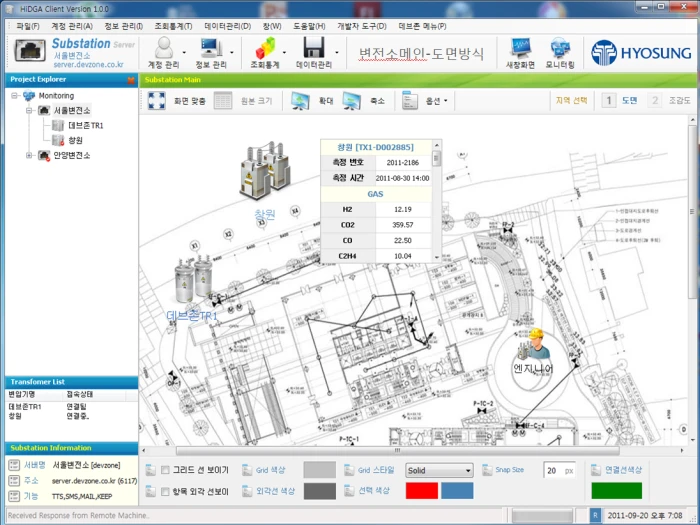The image size is (700, 525).
Task: Click the 엔지니어 engineer icon on drawing
Action: pos(534,345)
